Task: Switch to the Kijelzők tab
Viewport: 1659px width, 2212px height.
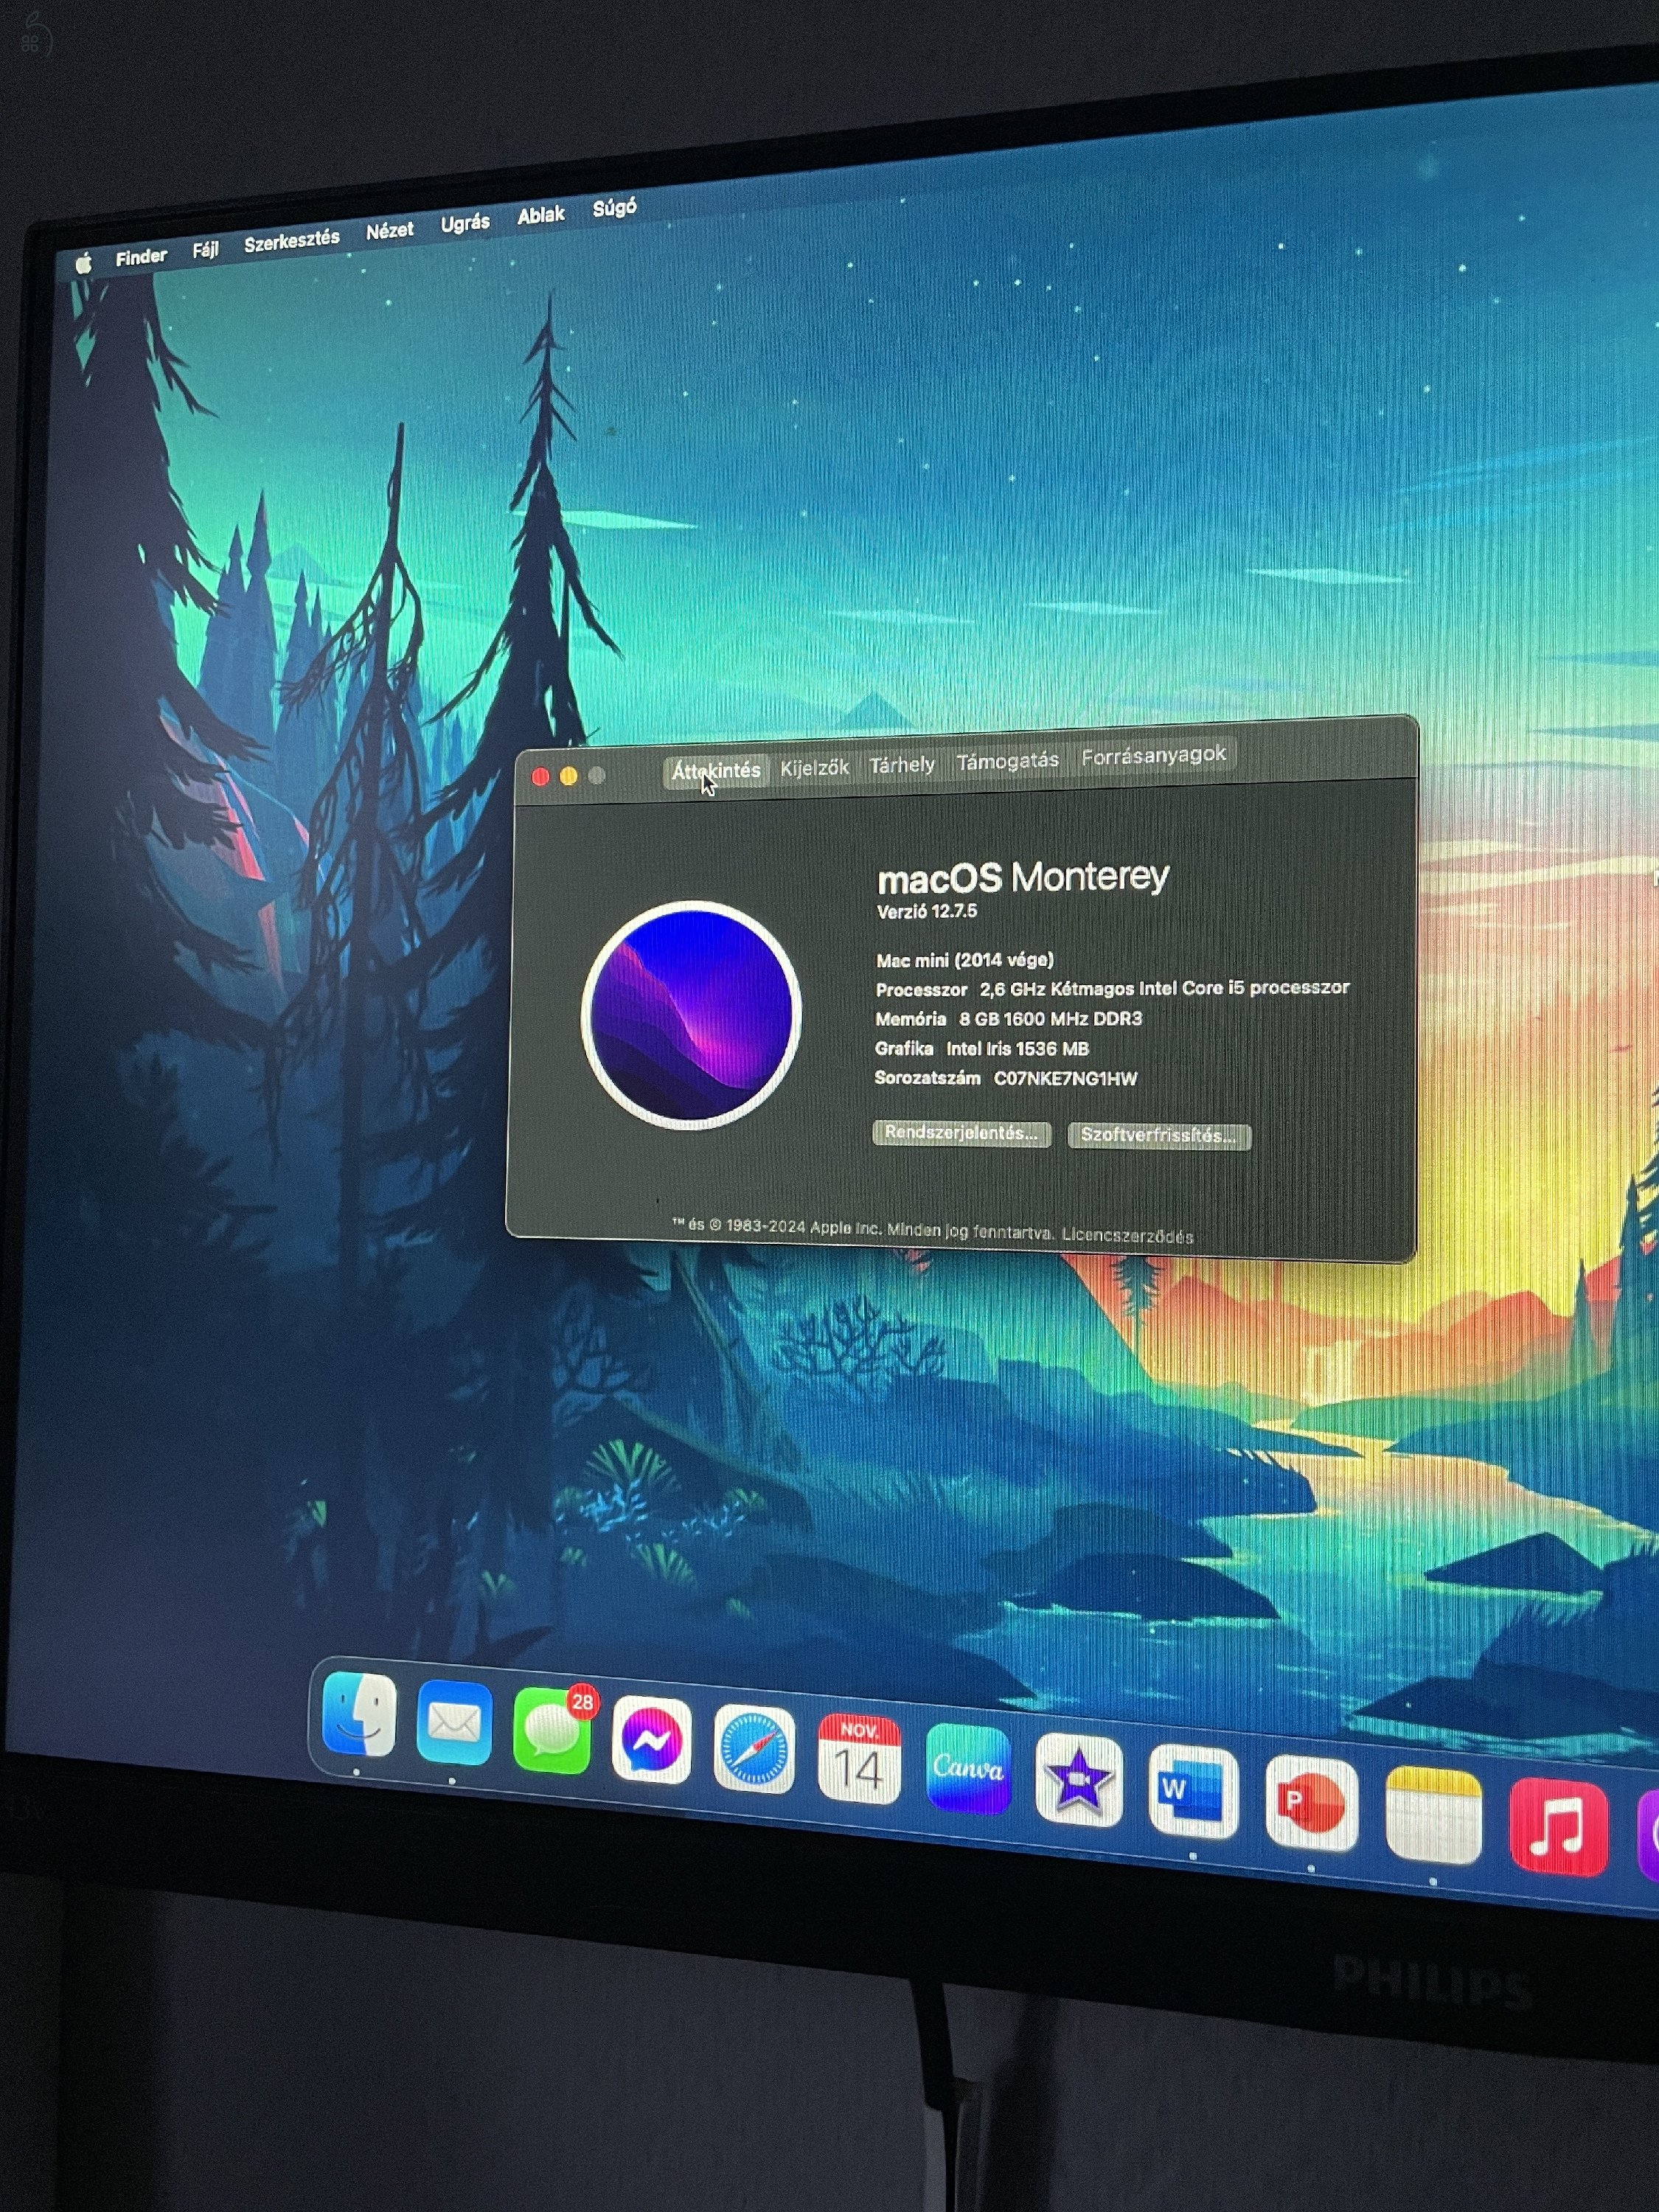Action: click(x=815, y=768)
